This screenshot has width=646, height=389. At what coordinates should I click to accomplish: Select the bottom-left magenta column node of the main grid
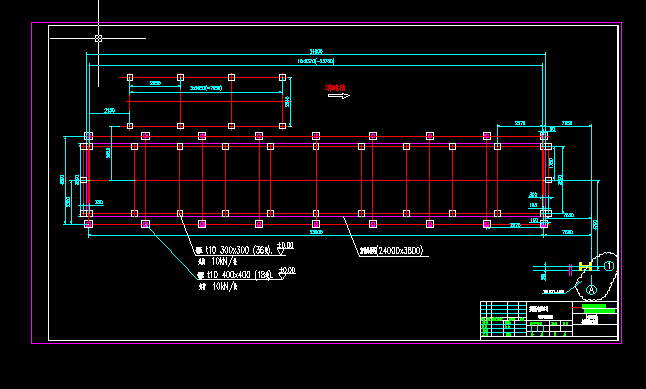point(88,224)
